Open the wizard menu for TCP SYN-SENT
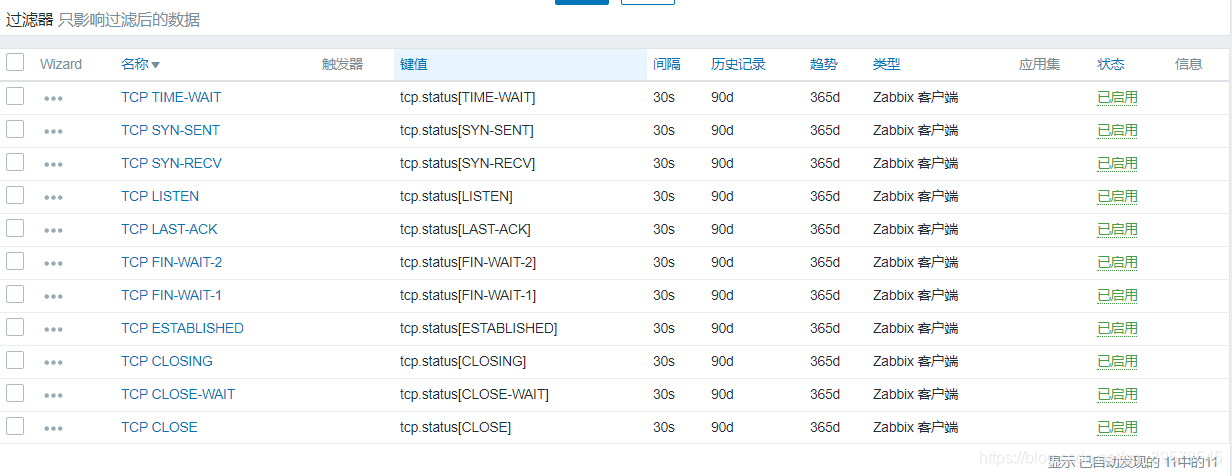The width and height of the screenshot is (1232, 476). point(54,132)
